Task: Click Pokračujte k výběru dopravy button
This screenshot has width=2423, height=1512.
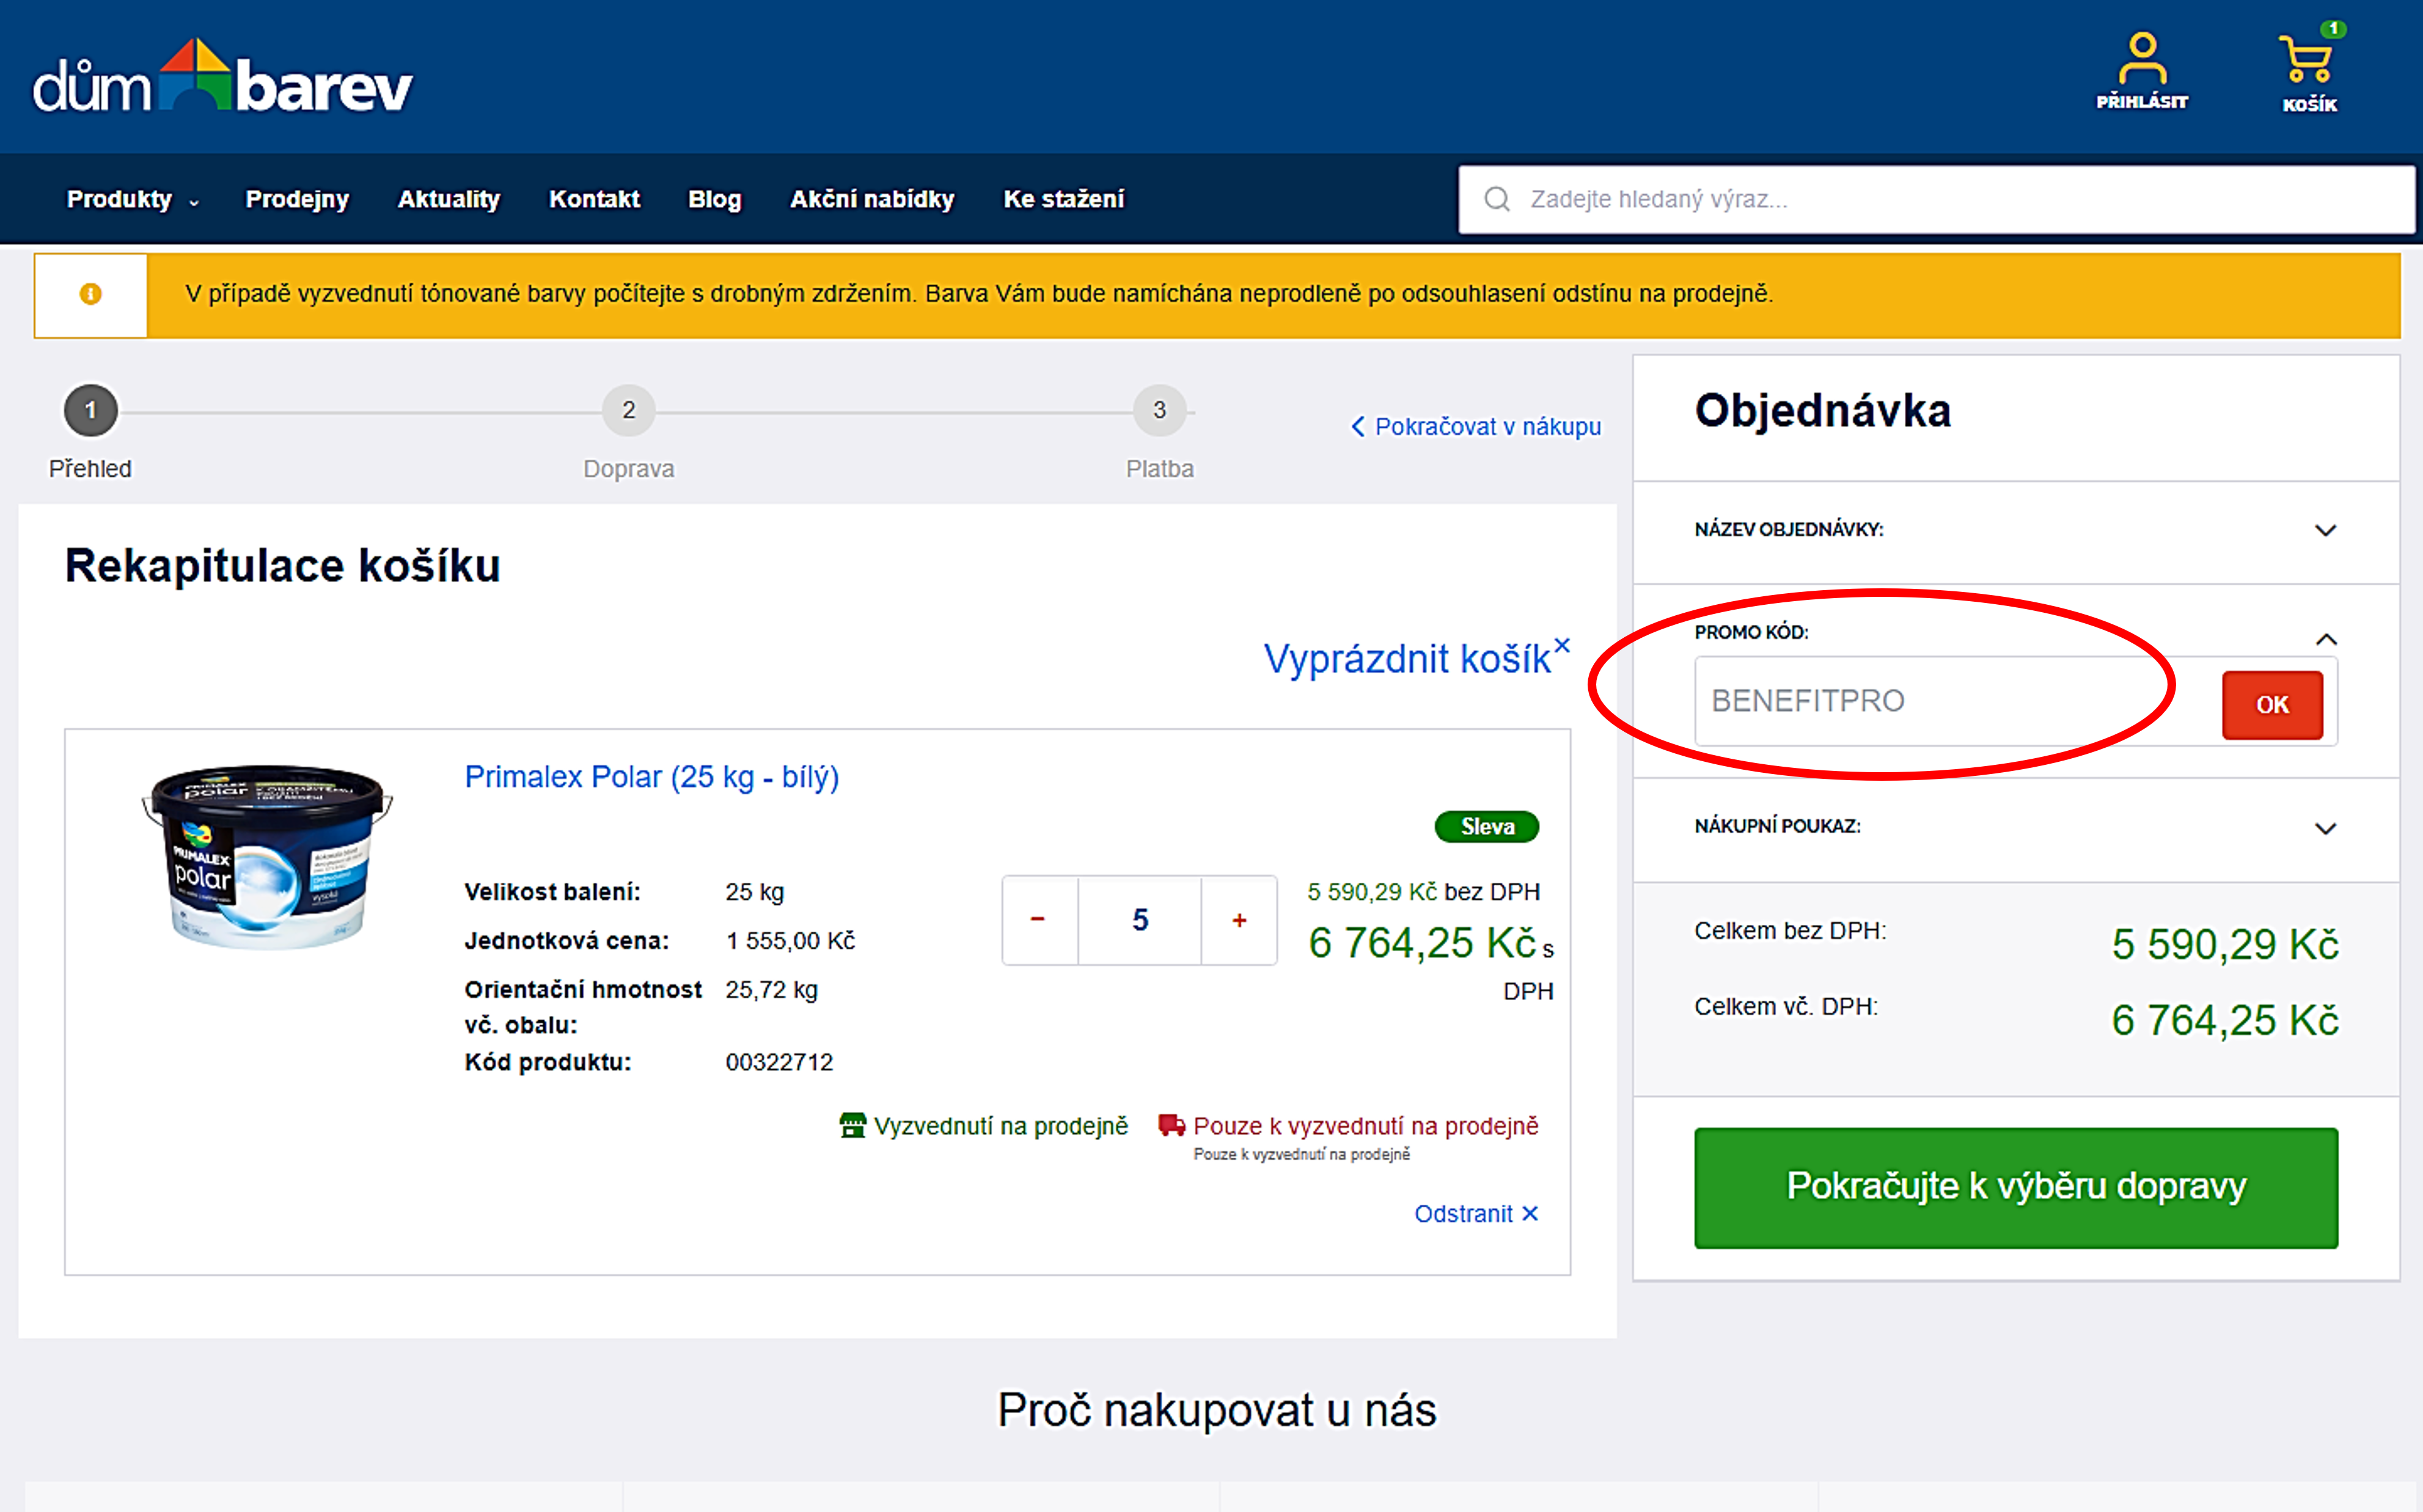Action: 2015,1187
